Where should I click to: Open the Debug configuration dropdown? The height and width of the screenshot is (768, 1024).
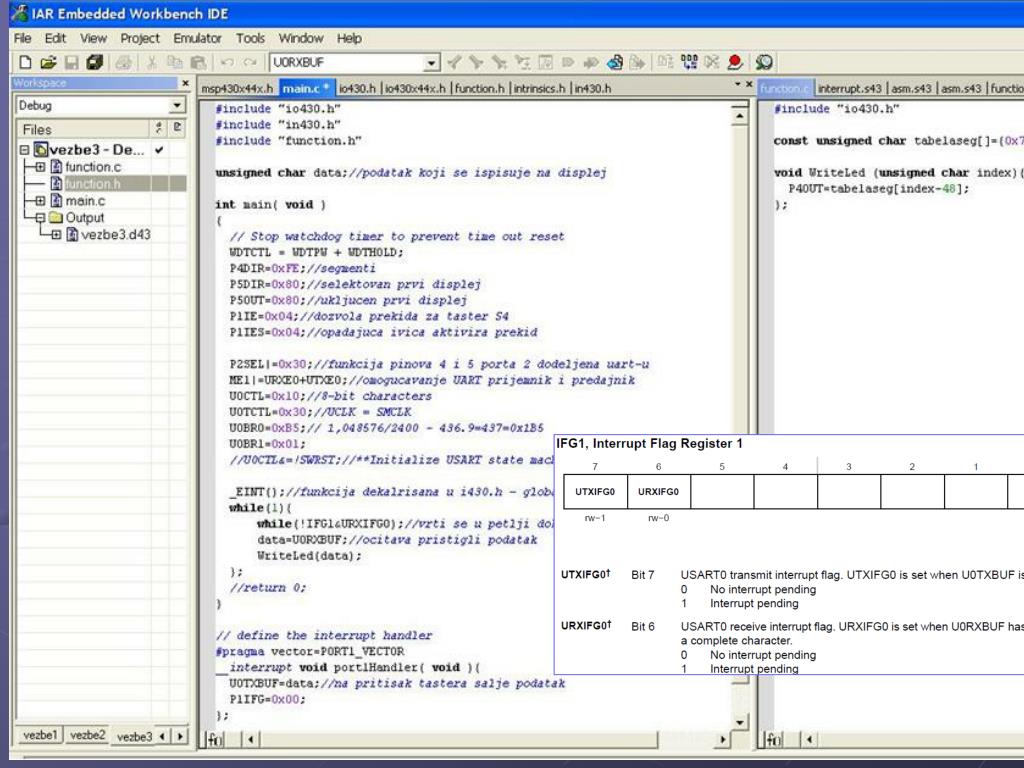[x=177, y=105]
